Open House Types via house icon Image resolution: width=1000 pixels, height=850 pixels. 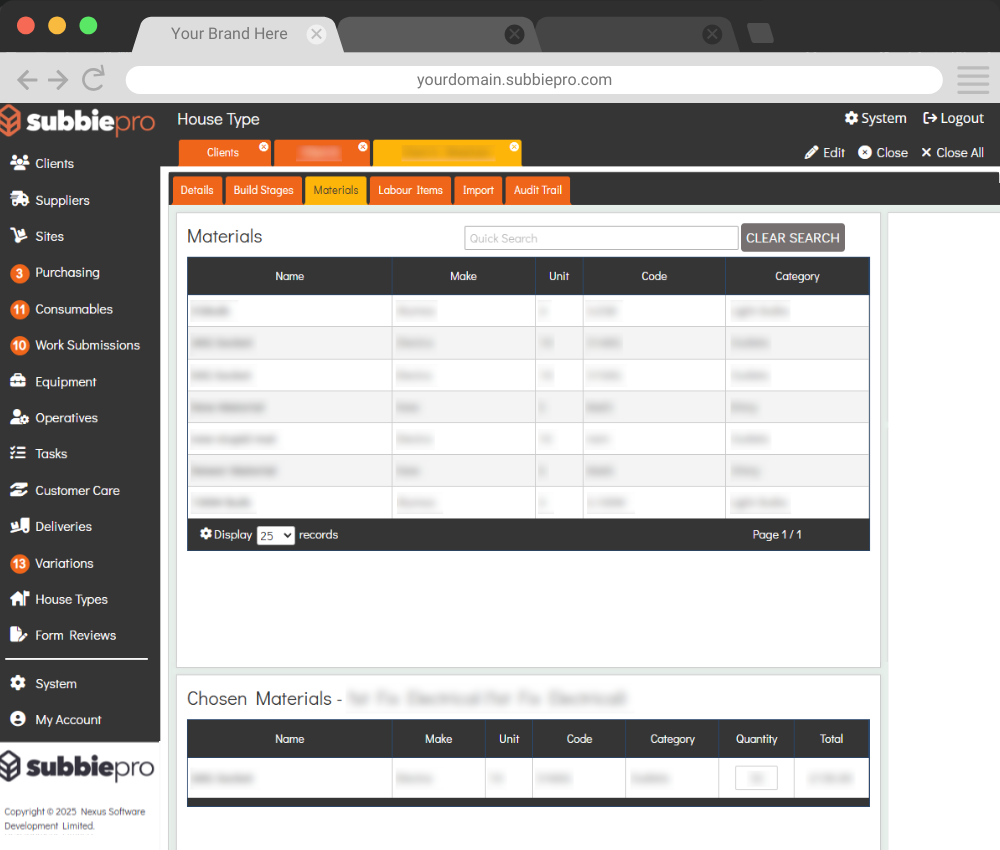click(x=19, y=599)
